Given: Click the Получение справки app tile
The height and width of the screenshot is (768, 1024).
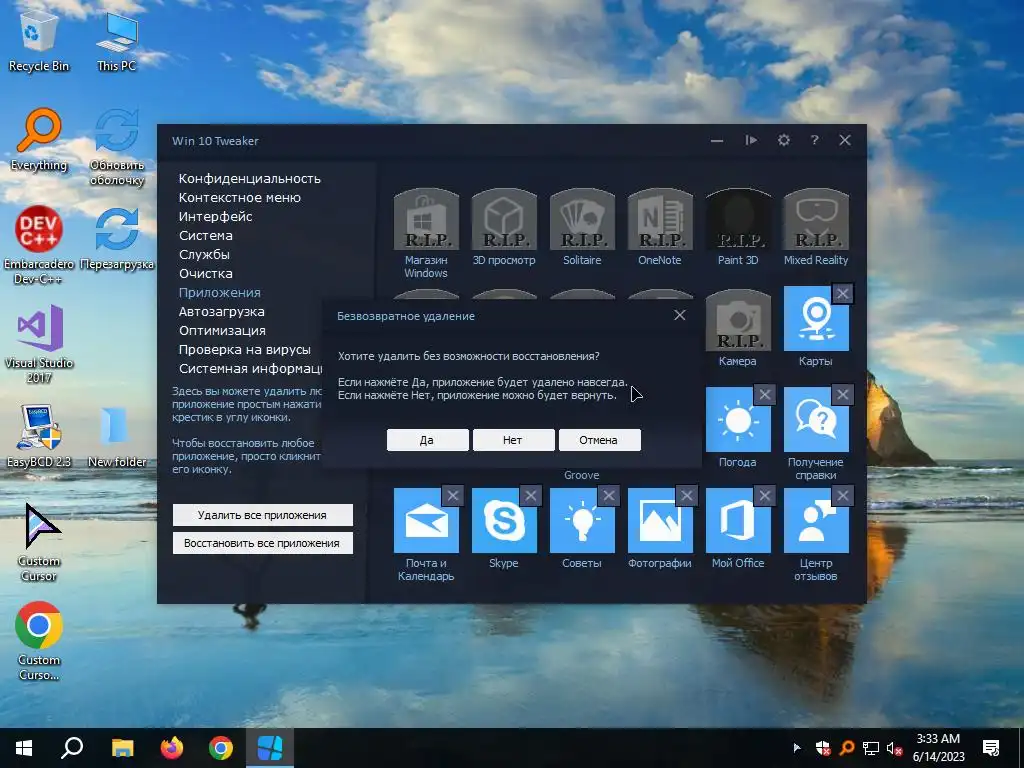Looking at the screenshot, I should point(816,420).
